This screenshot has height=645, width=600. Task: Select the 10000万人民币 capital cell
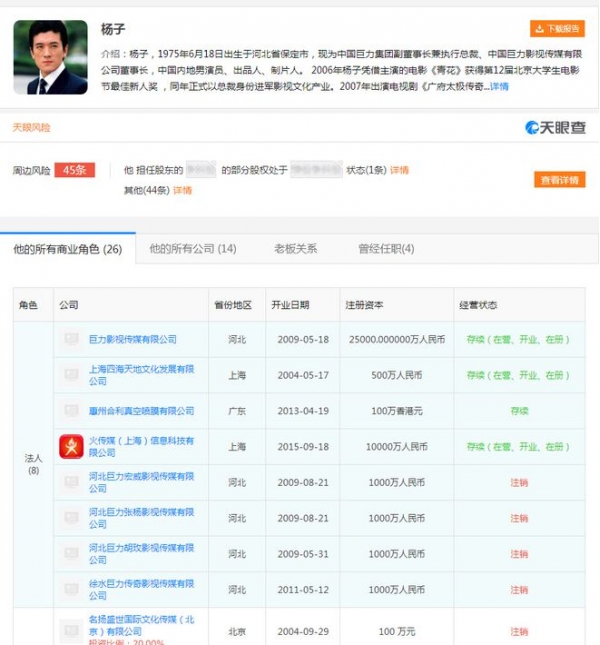[397, 447]
